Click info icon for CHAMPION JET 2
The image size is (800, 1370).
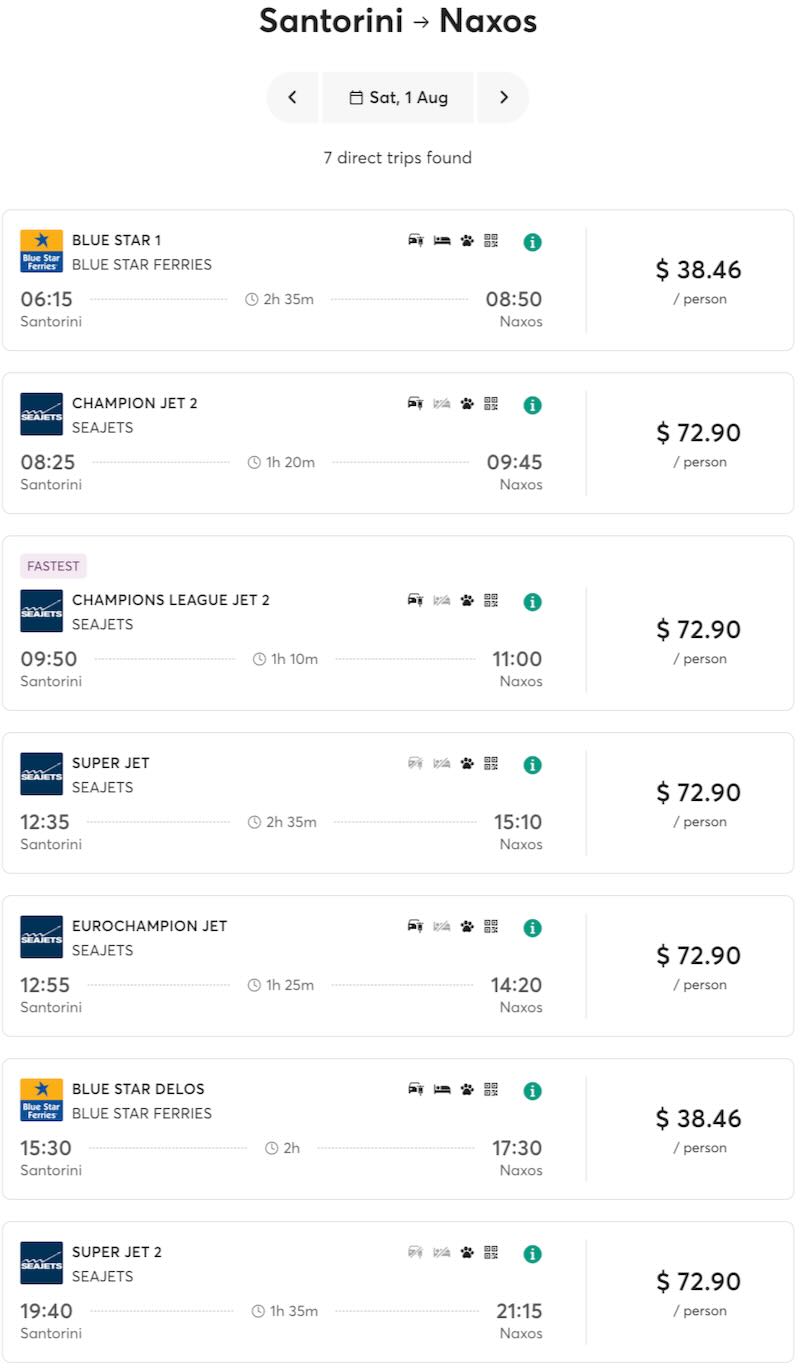click(x=532, y=405)
